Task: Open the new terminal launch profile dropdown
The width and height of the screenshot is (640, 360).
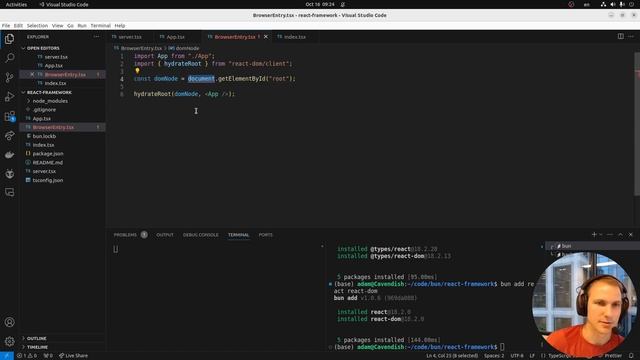Action: click(x=601, y=235)
